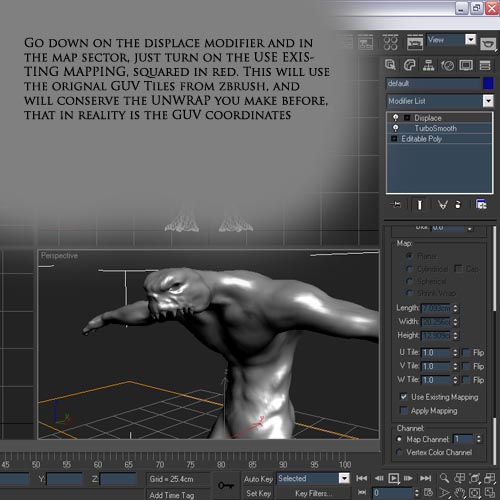Expand the Selected key filter dropdown
This screenshot has width=500, height=500.
click(344, 478)
